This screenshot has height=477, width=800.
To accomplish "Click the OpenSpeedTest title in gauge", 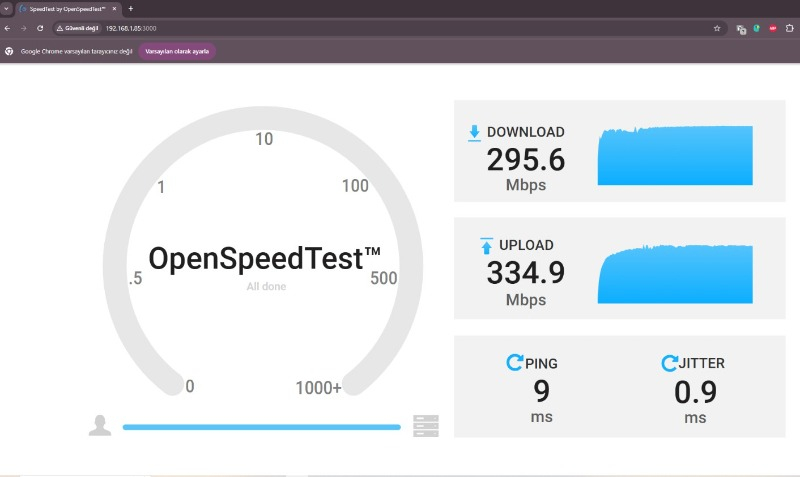I will pos(264,259).
